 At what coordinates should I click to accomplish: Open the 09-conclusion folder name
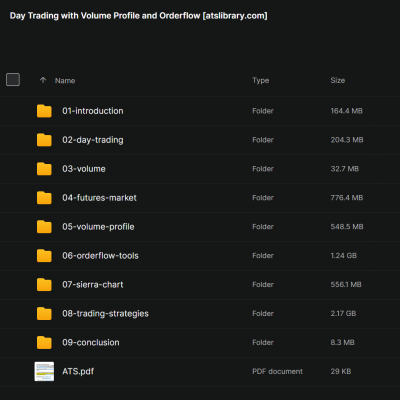pyautogui.click(x=91, y=343)
